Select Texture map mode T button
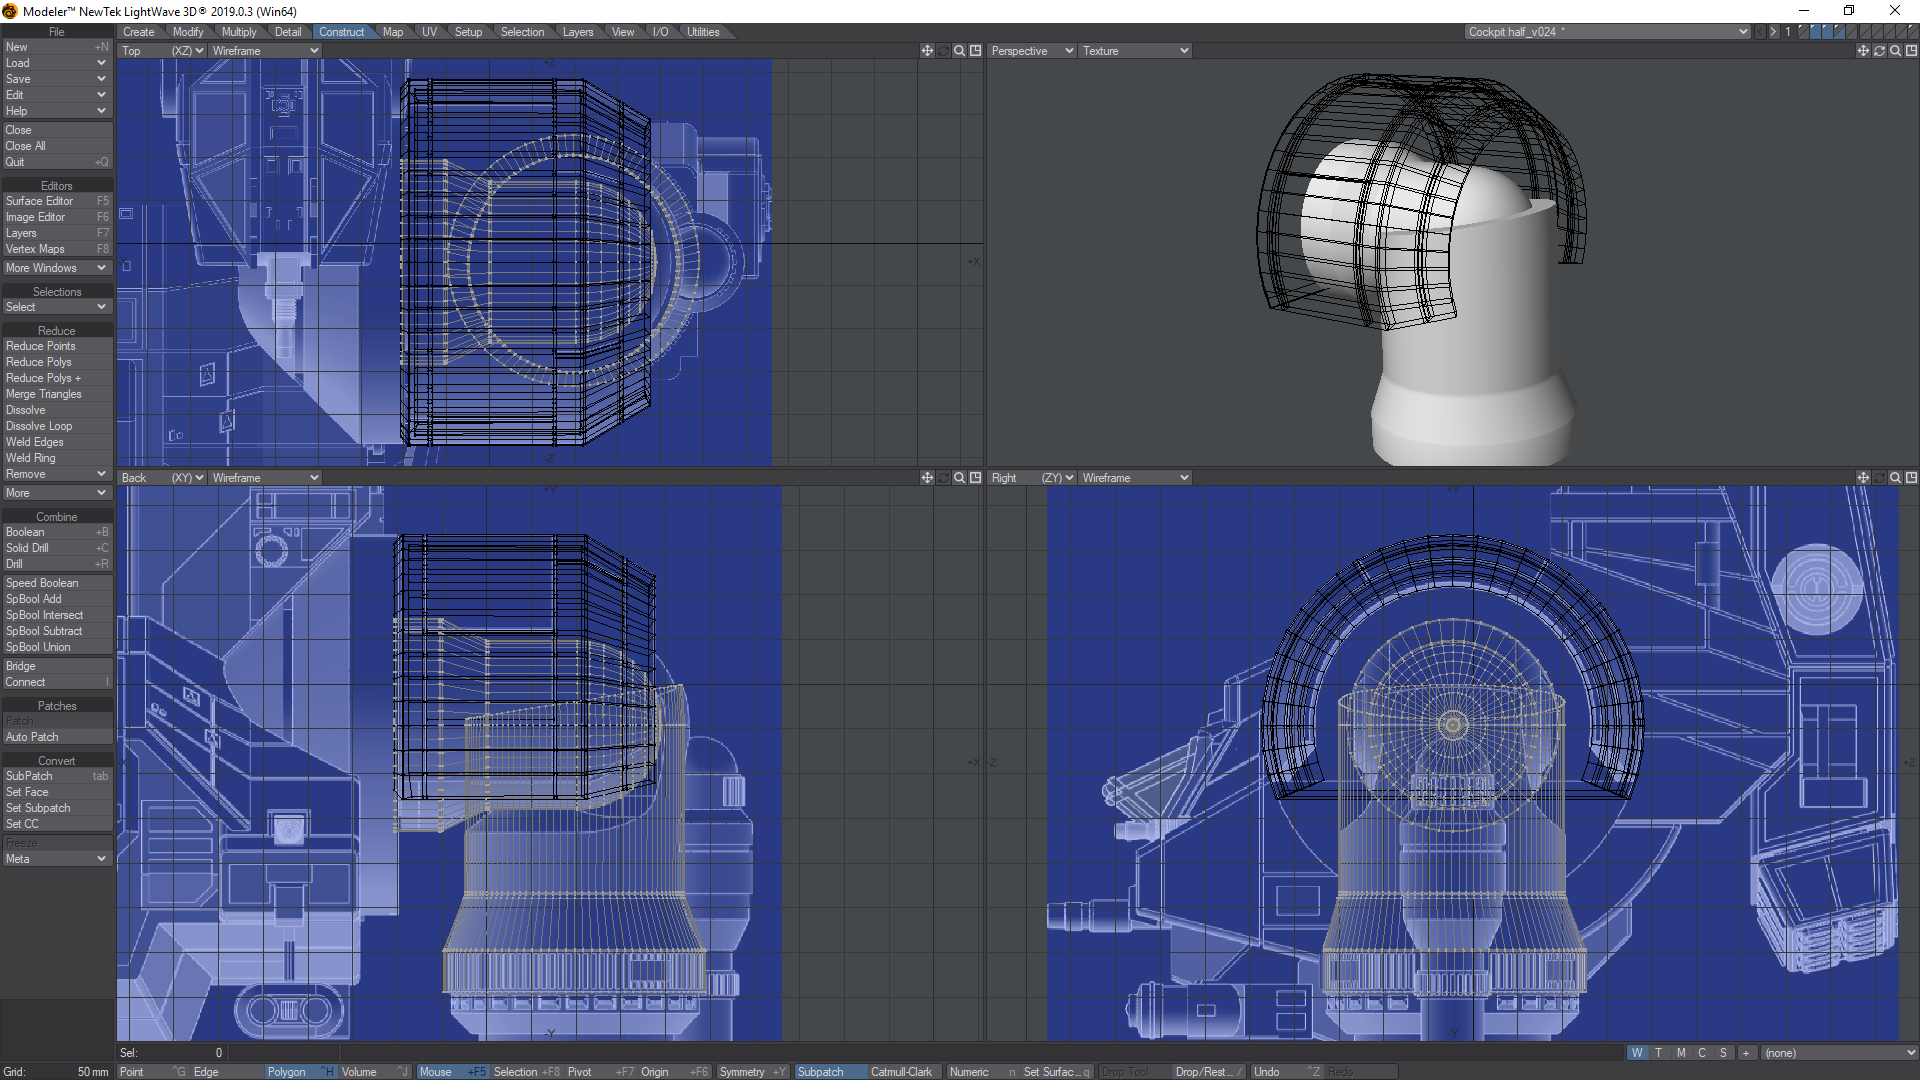The image size is (1920, 1080). click(1659, 1053)
